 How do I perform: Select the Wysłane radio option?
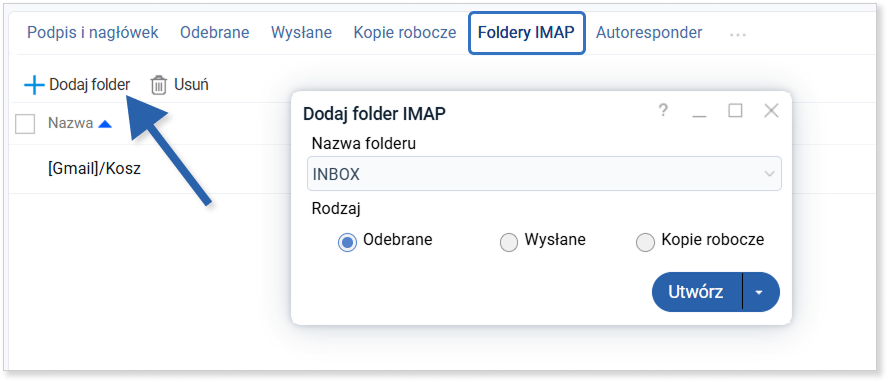(x=509, y=243)
